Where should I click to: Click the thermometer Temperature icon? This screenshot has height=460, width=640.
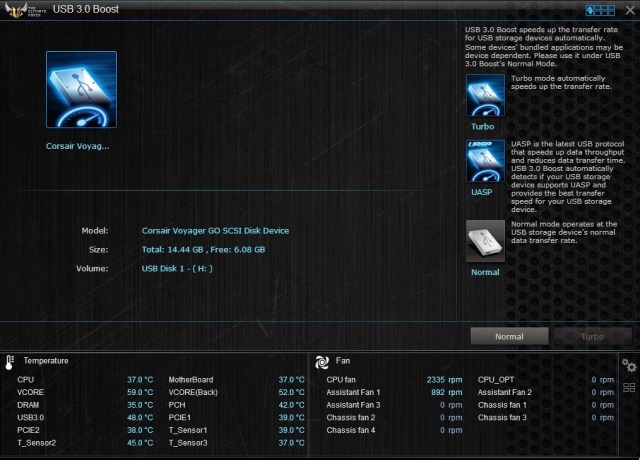point(10,362)
